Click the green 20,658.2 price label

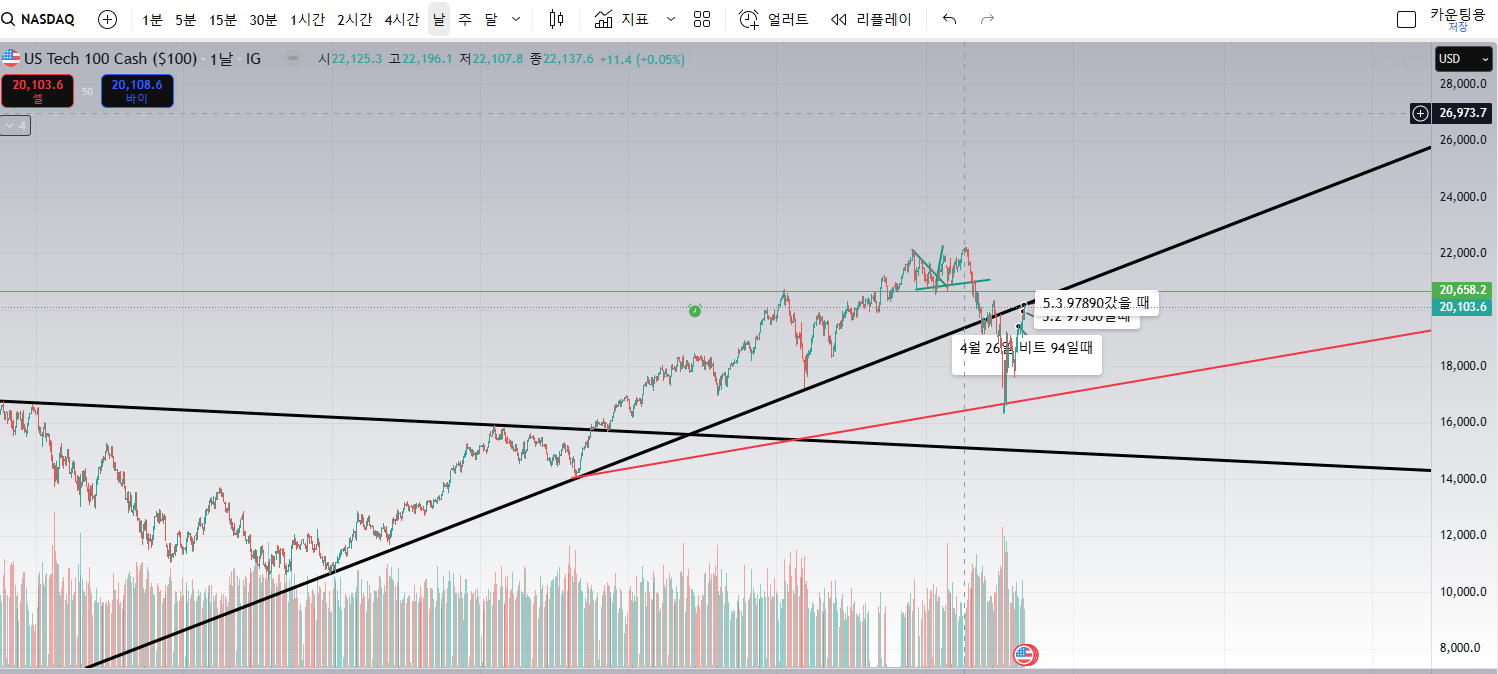[x=1463, y=290]
